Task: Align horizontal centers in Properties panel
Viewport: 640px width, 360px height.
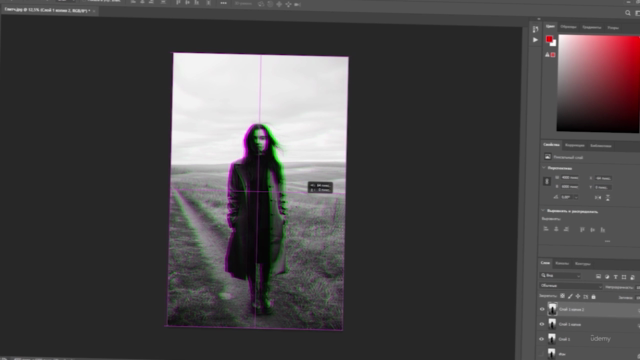Action: (556, 229)
